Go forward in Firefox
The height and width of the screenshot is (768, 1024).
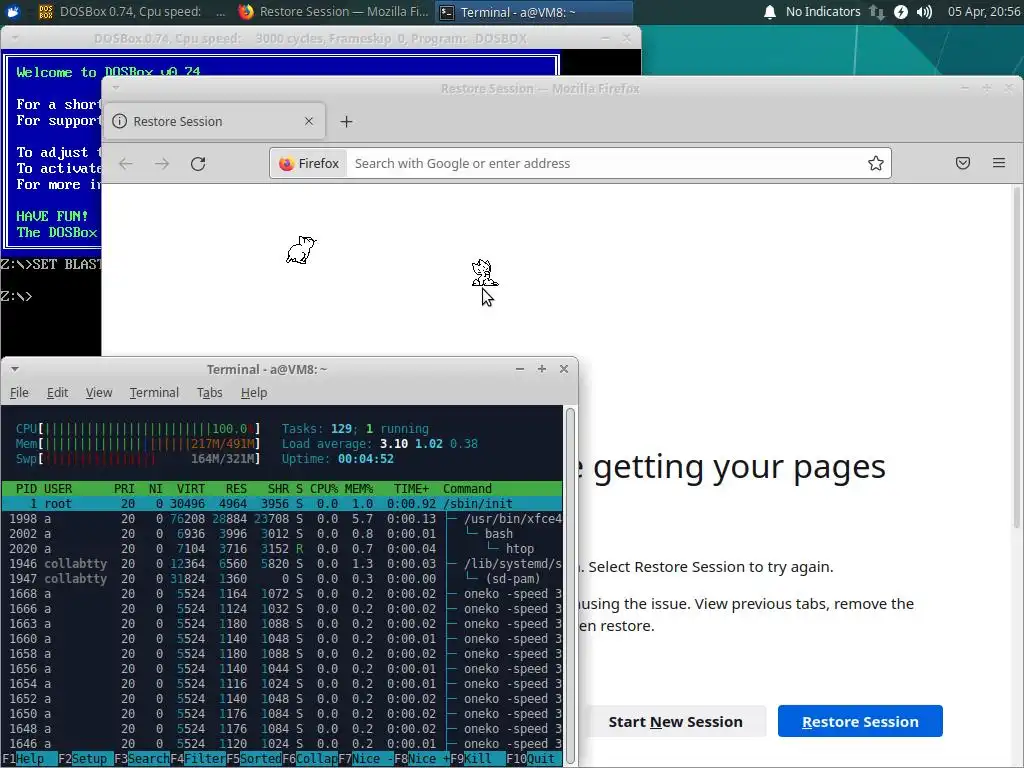point(162,163)
